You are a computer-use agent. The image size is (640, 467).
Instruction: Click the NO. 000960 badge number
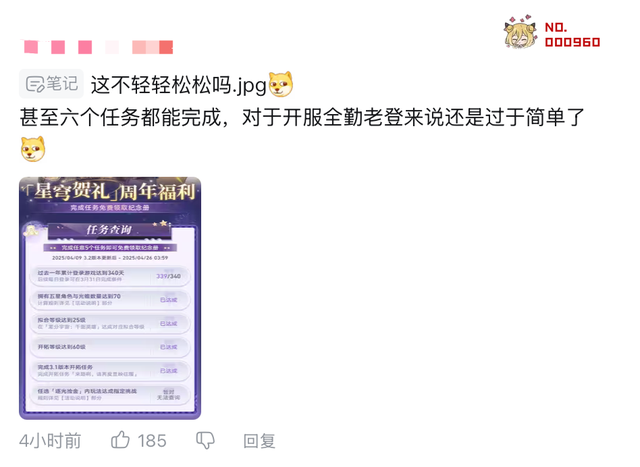[x=572, y=35]
